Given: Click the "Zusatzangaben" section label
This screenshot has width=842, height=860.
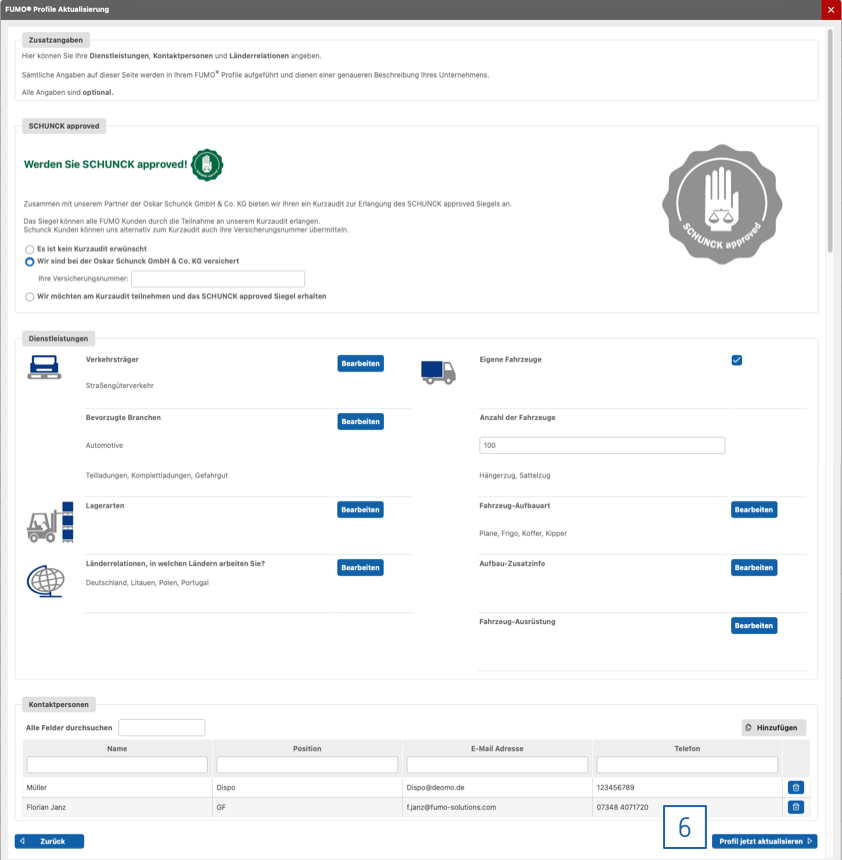Looking at the screenshot, I should [x=56, y=40].
